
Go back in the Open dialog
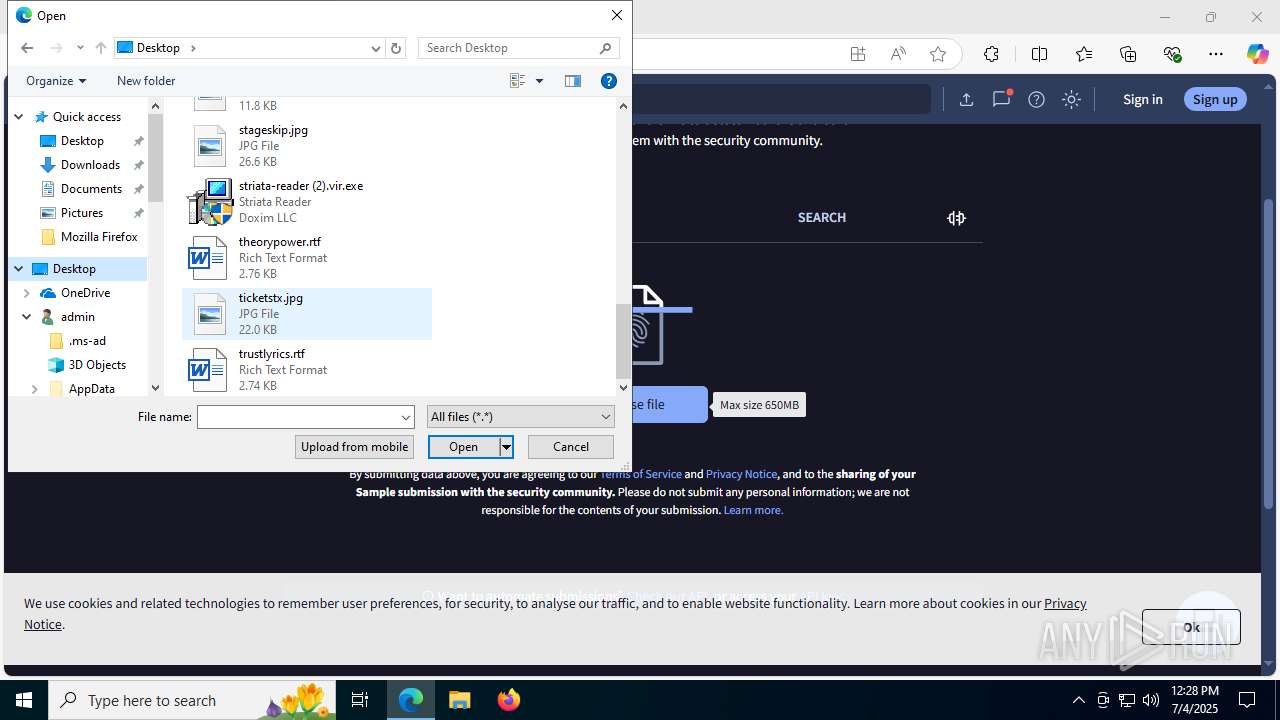click(x=27, y=48)
